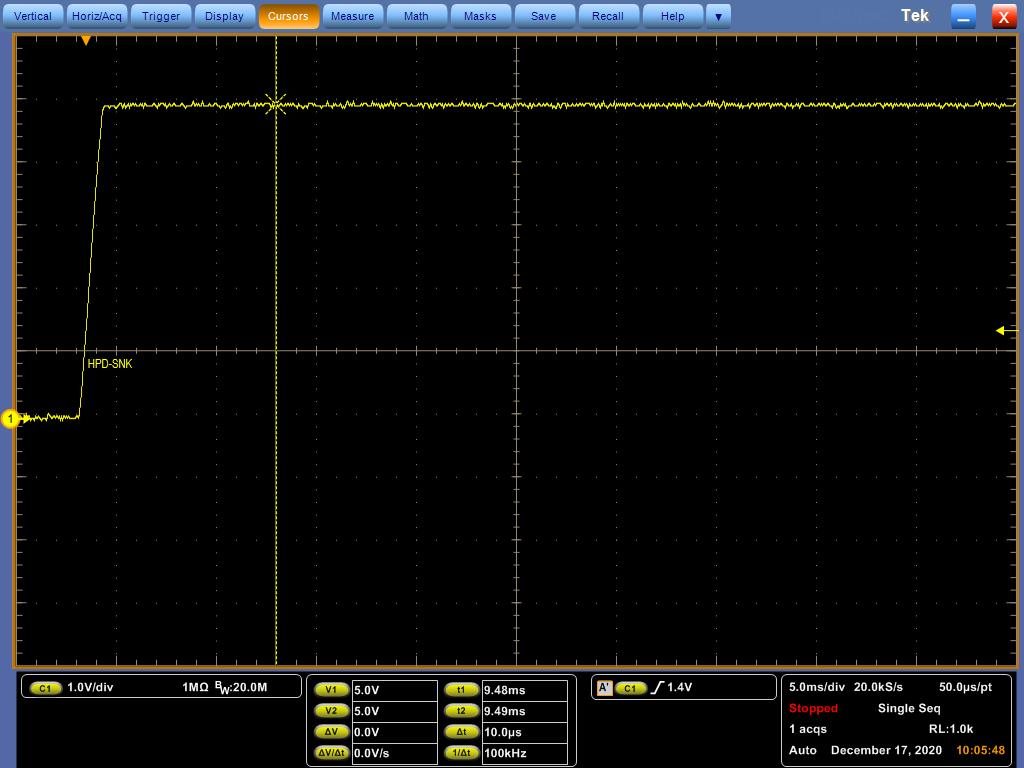Click the December 17, 2020 date readout
Viewport: 1024px width, 768px height.
click(886, 750)
